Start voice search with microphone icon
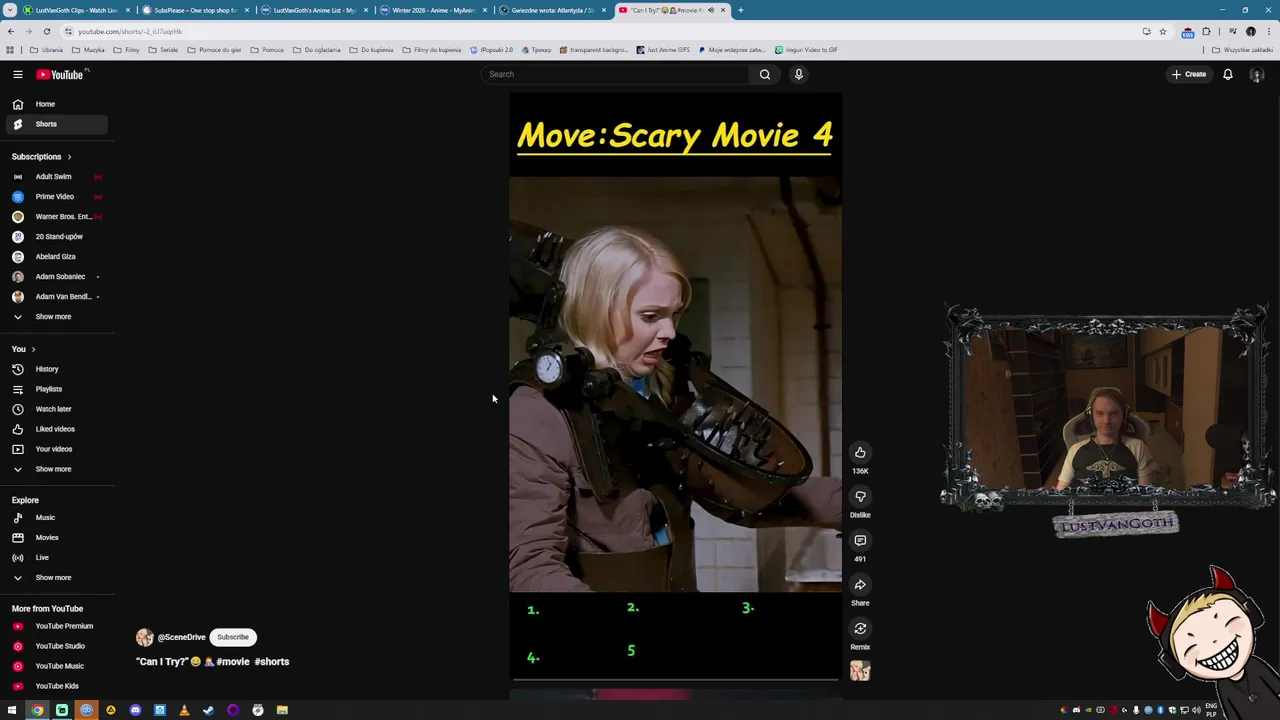Viewport: 1280px width, 720px height. click(799, 74)
